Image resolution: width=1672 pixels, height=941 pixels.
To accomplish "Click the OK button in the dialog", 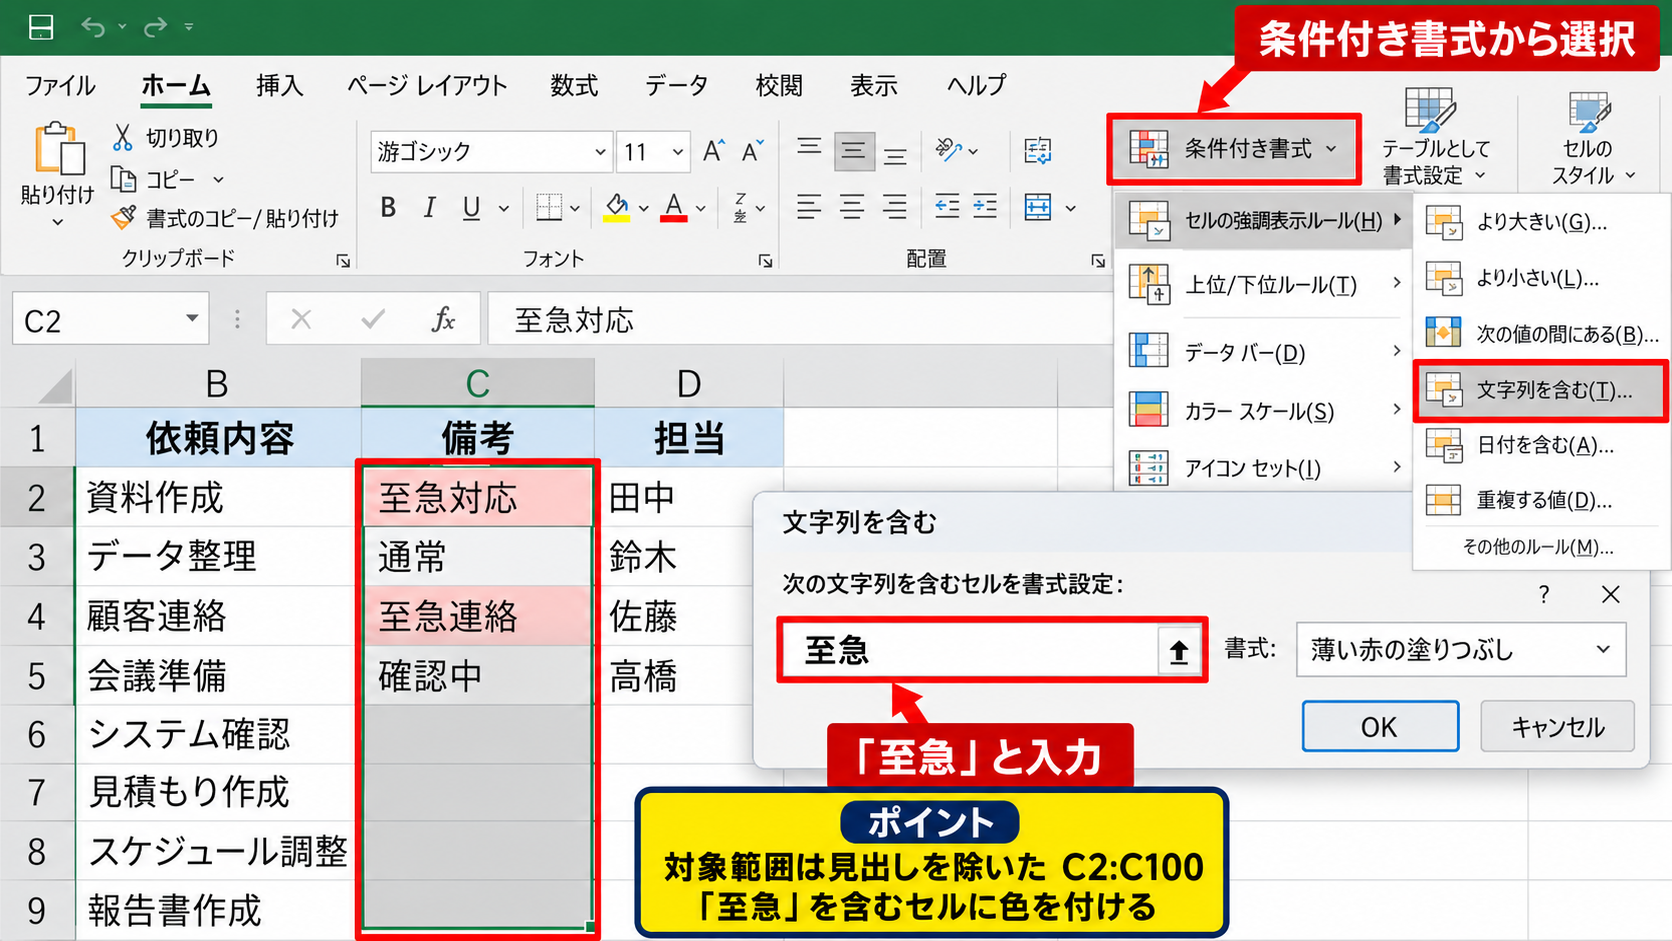I will coord(1380,727).
